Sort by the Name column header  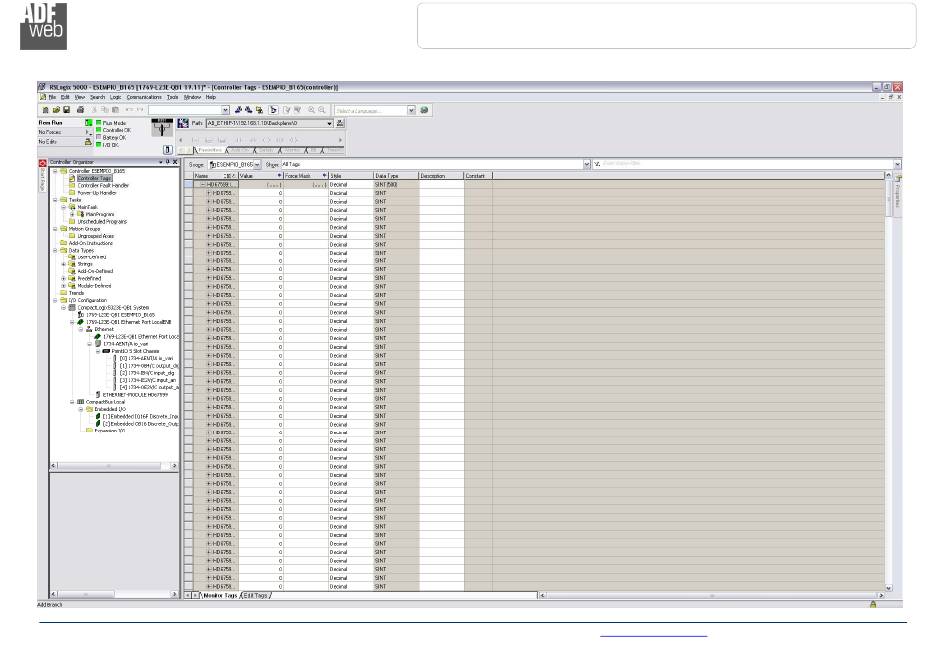[215, 176]
